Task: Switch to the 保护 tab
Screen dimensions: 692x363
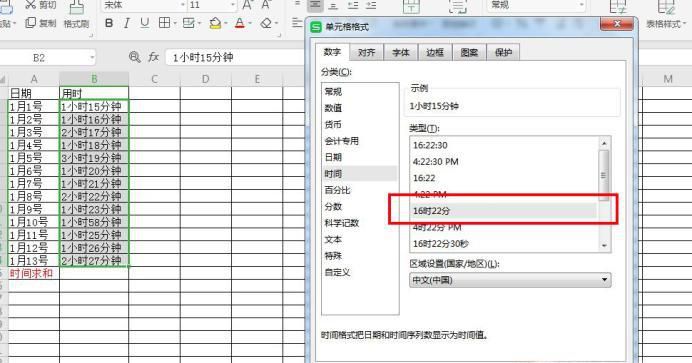Action: (503, 52)
